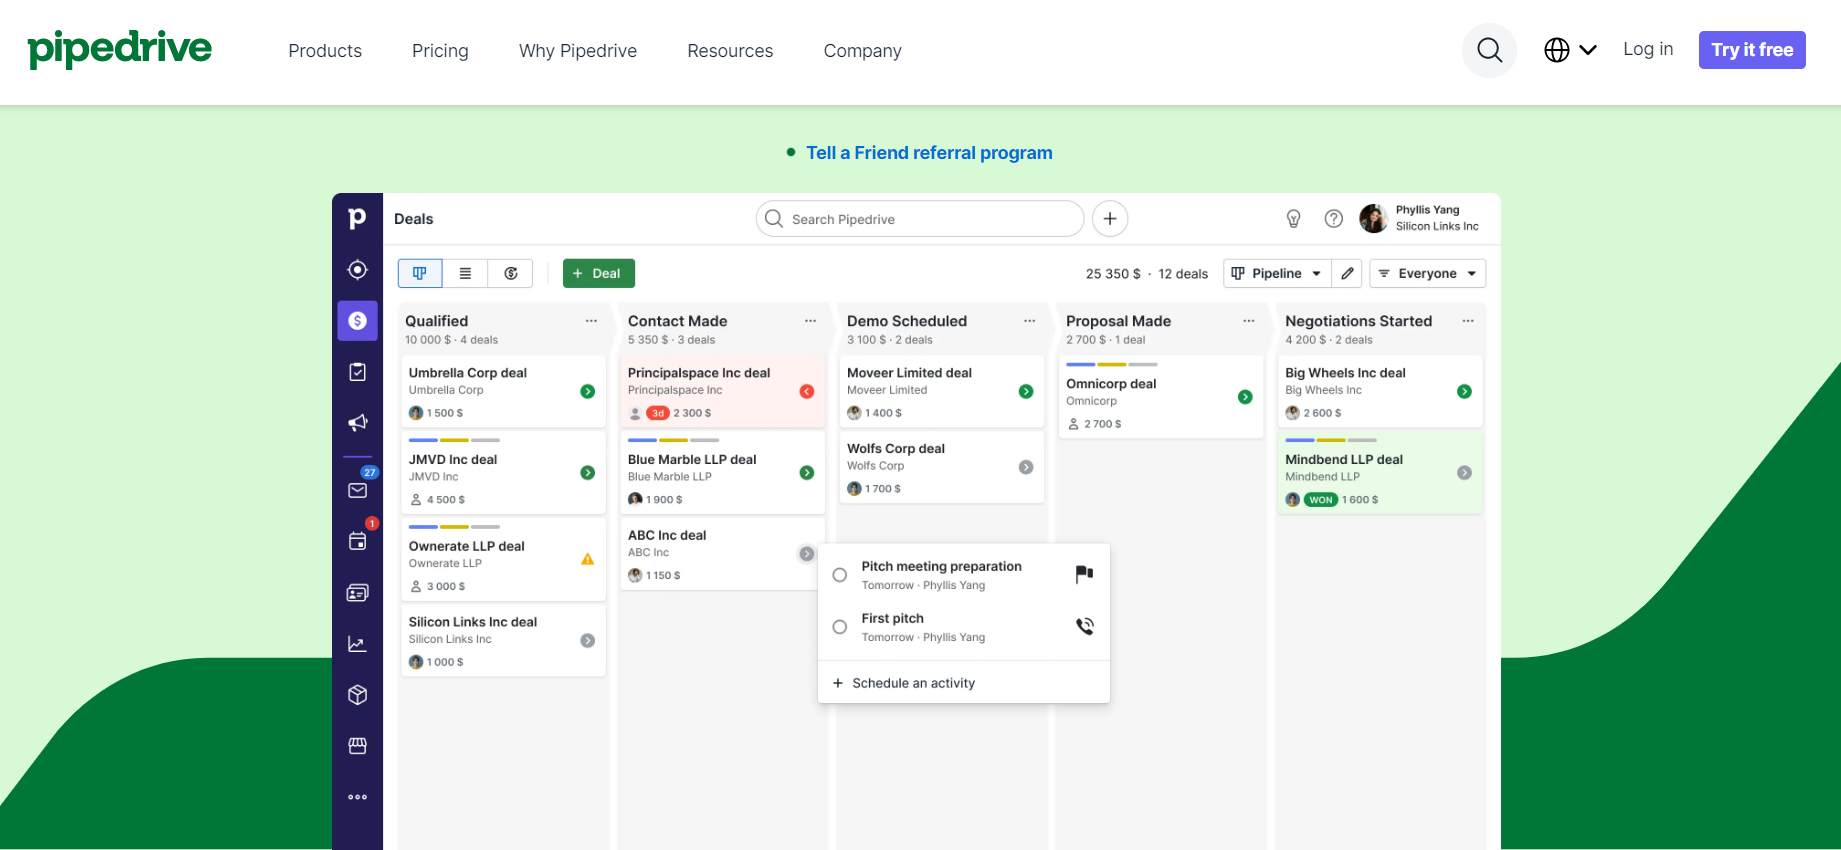Switch to forecast view
1841x850 pixels.
point(510,273)
